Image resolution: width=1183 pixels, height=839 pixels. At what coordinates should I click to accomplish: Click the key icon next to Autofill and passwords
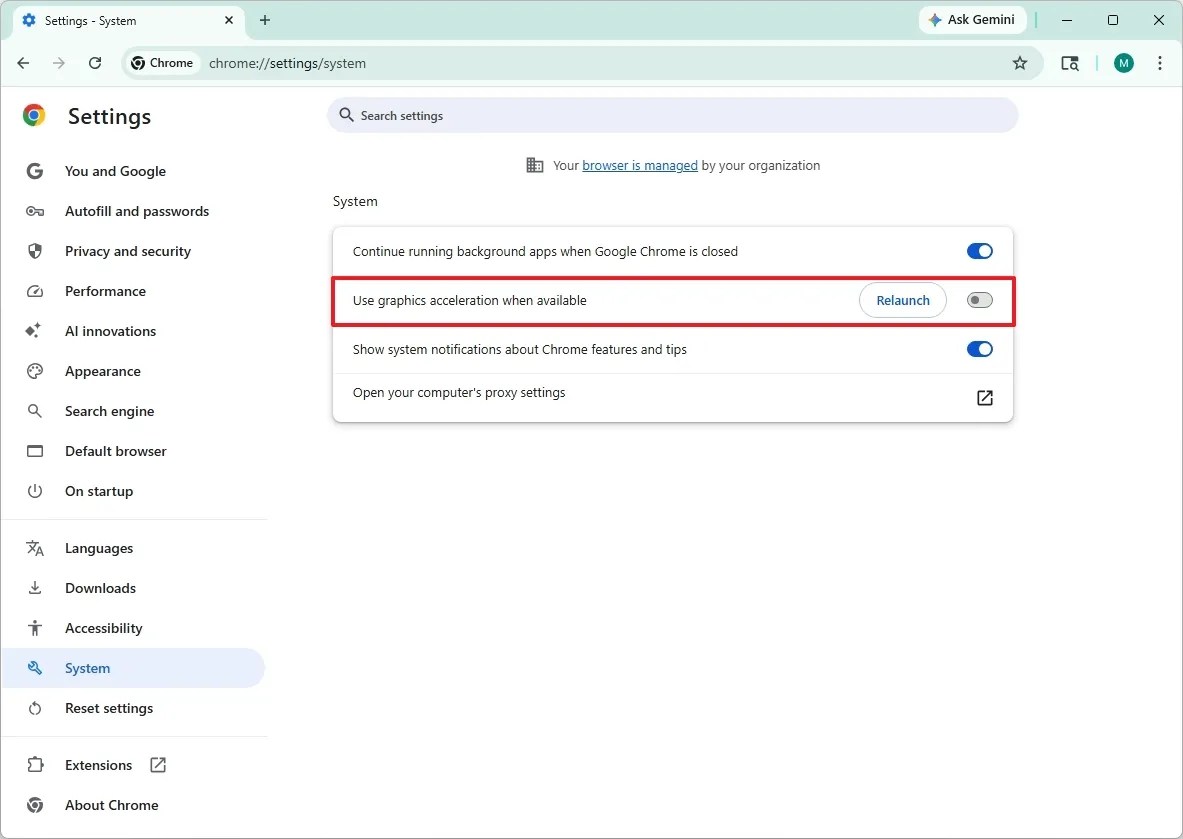pos(35,211)
